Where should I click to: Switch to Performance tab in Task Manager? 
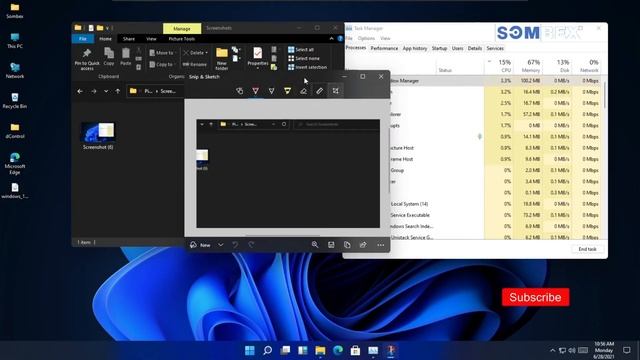(x=384, y=48)
